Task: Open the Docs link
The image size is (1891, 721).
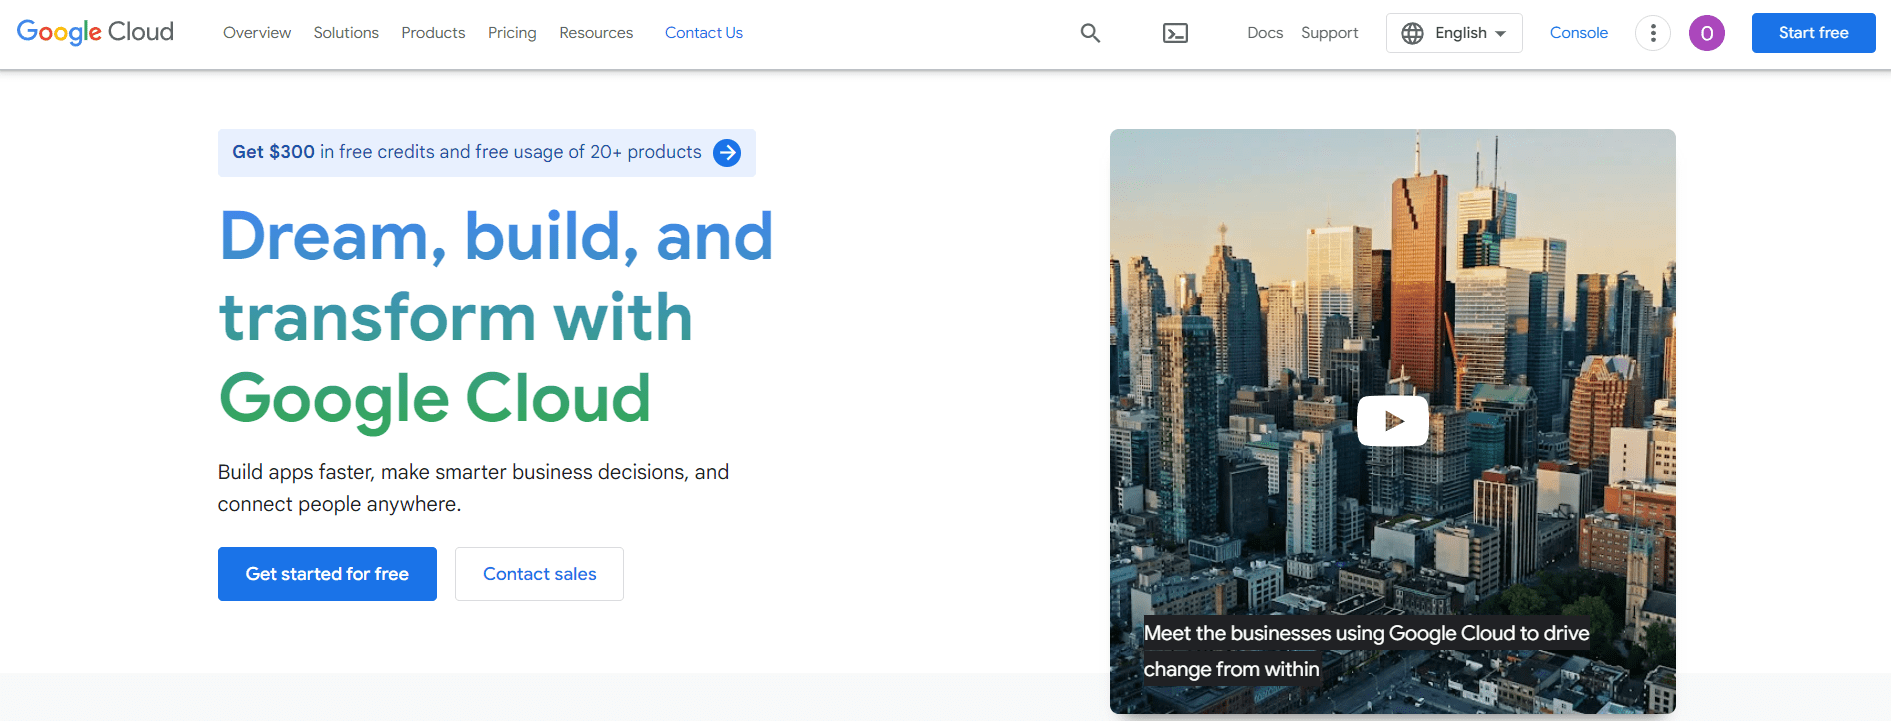Action: [x=1265, y=33]
